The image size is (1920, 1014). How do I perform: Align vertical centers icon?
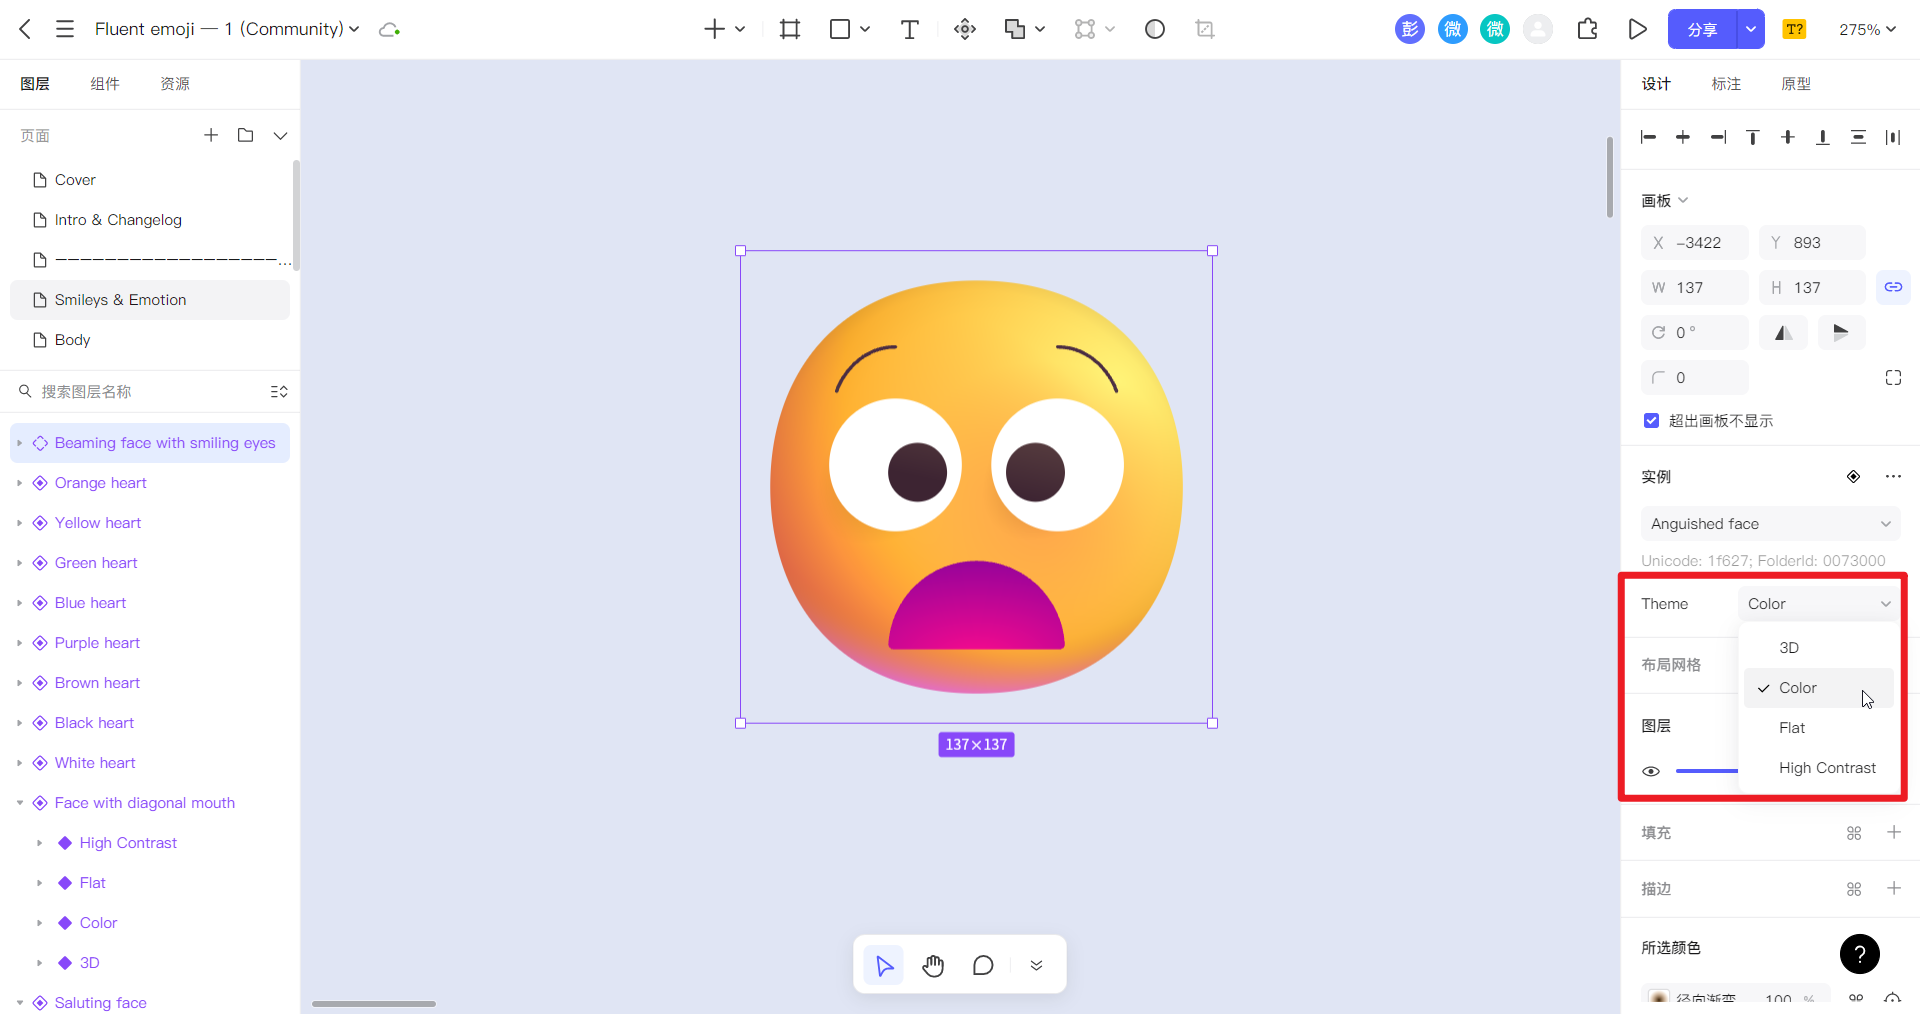click(x=1788, y=137)
